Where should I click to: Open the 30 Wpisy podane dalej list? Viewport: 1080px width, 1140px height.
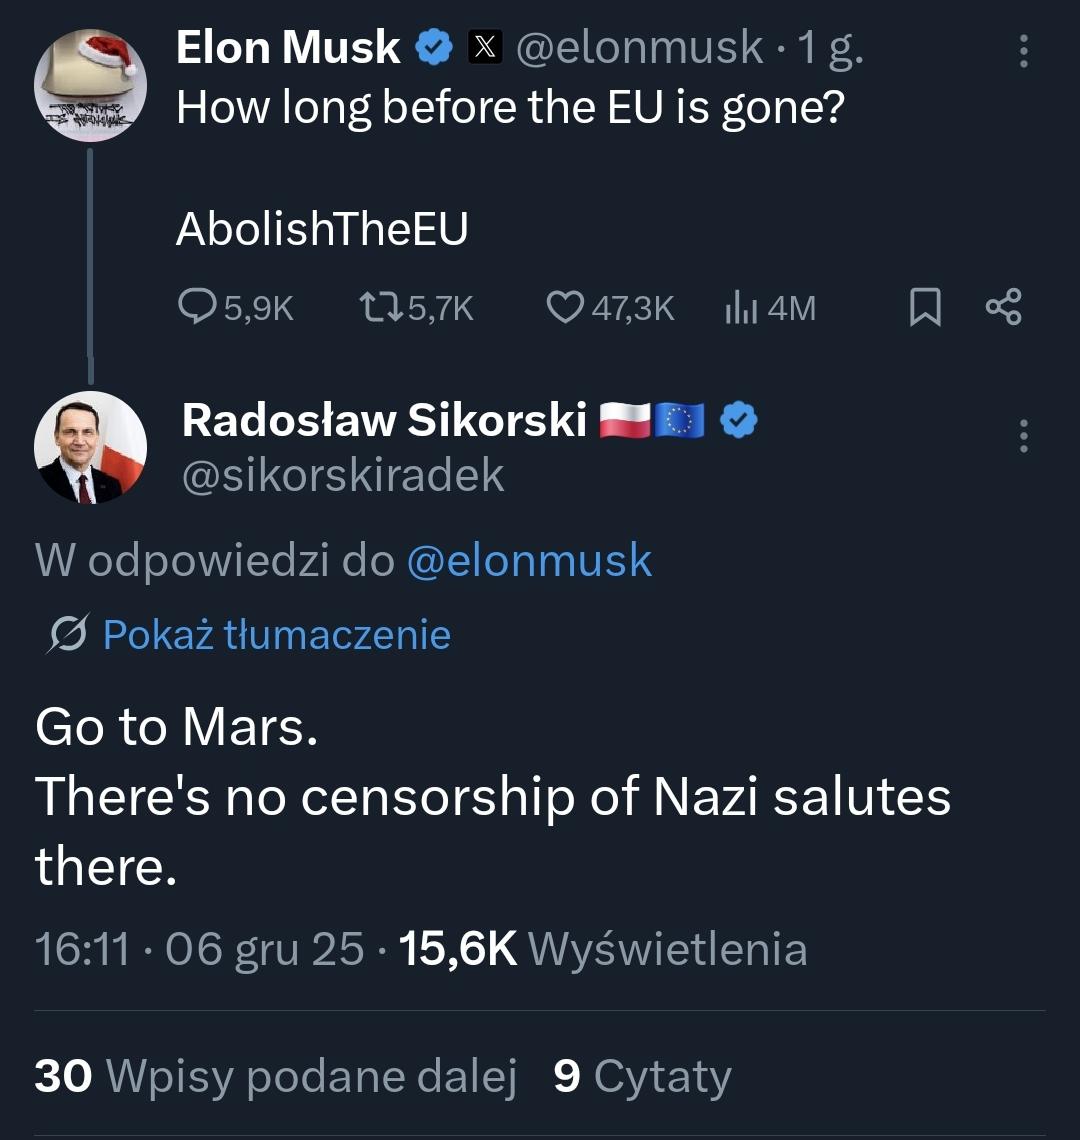(275, 1076)
